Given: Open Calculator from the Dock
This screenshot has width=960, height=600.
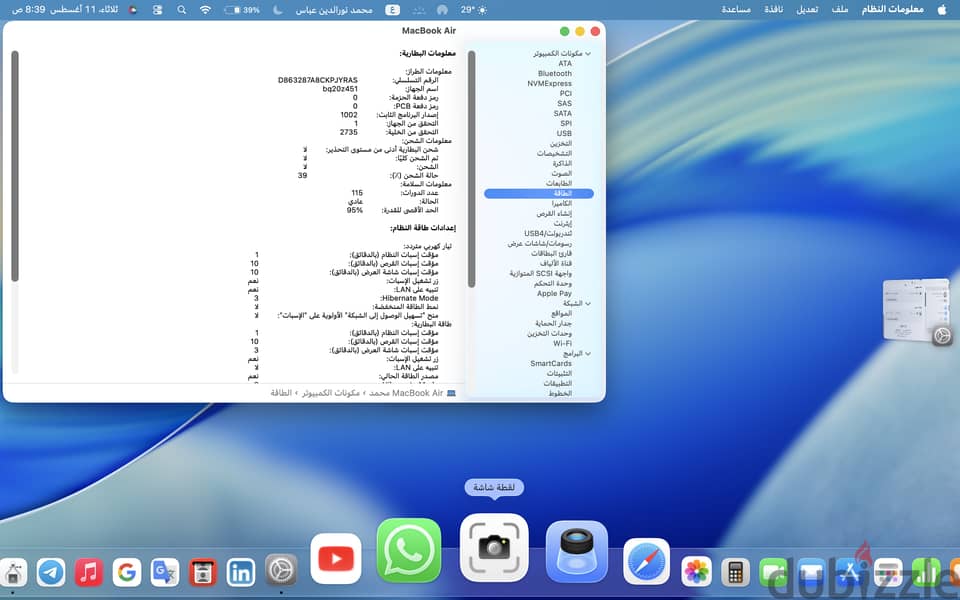Looking at the screenshot, I should 735,572.
